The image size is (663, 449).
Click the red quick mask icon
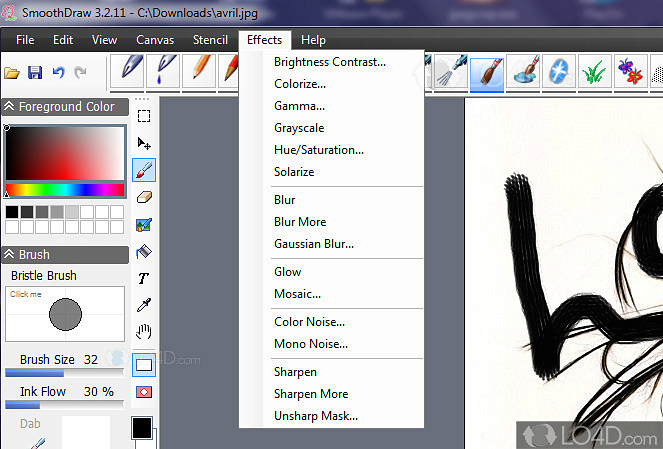(x=144, y=392)
